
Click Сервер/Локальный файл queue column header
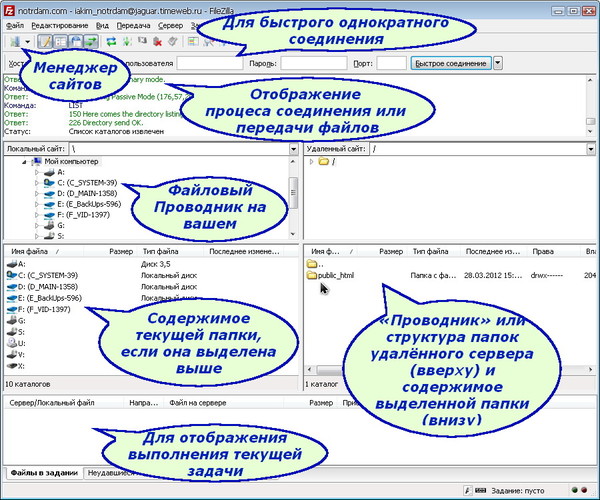point(52,403)
